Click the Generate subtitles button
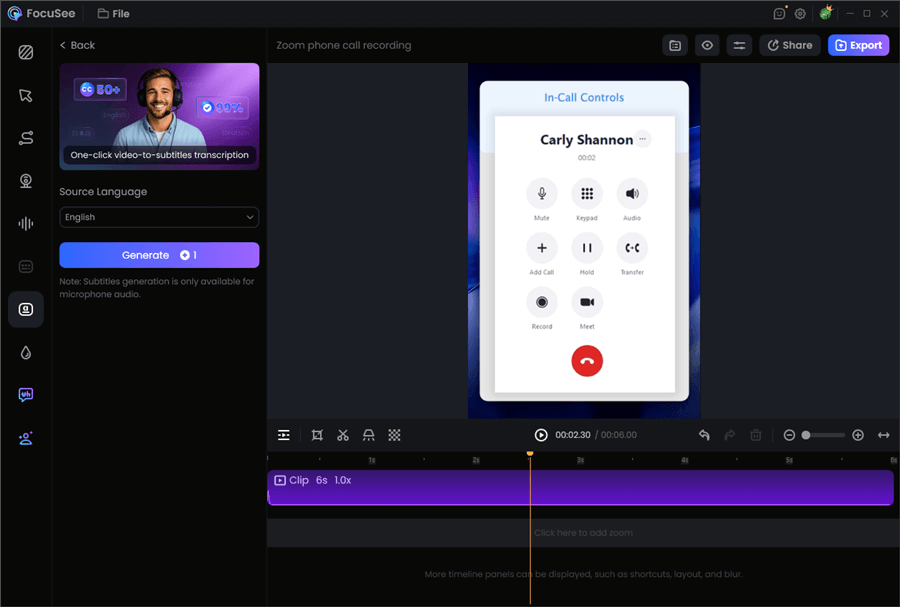 click(159, 255)
